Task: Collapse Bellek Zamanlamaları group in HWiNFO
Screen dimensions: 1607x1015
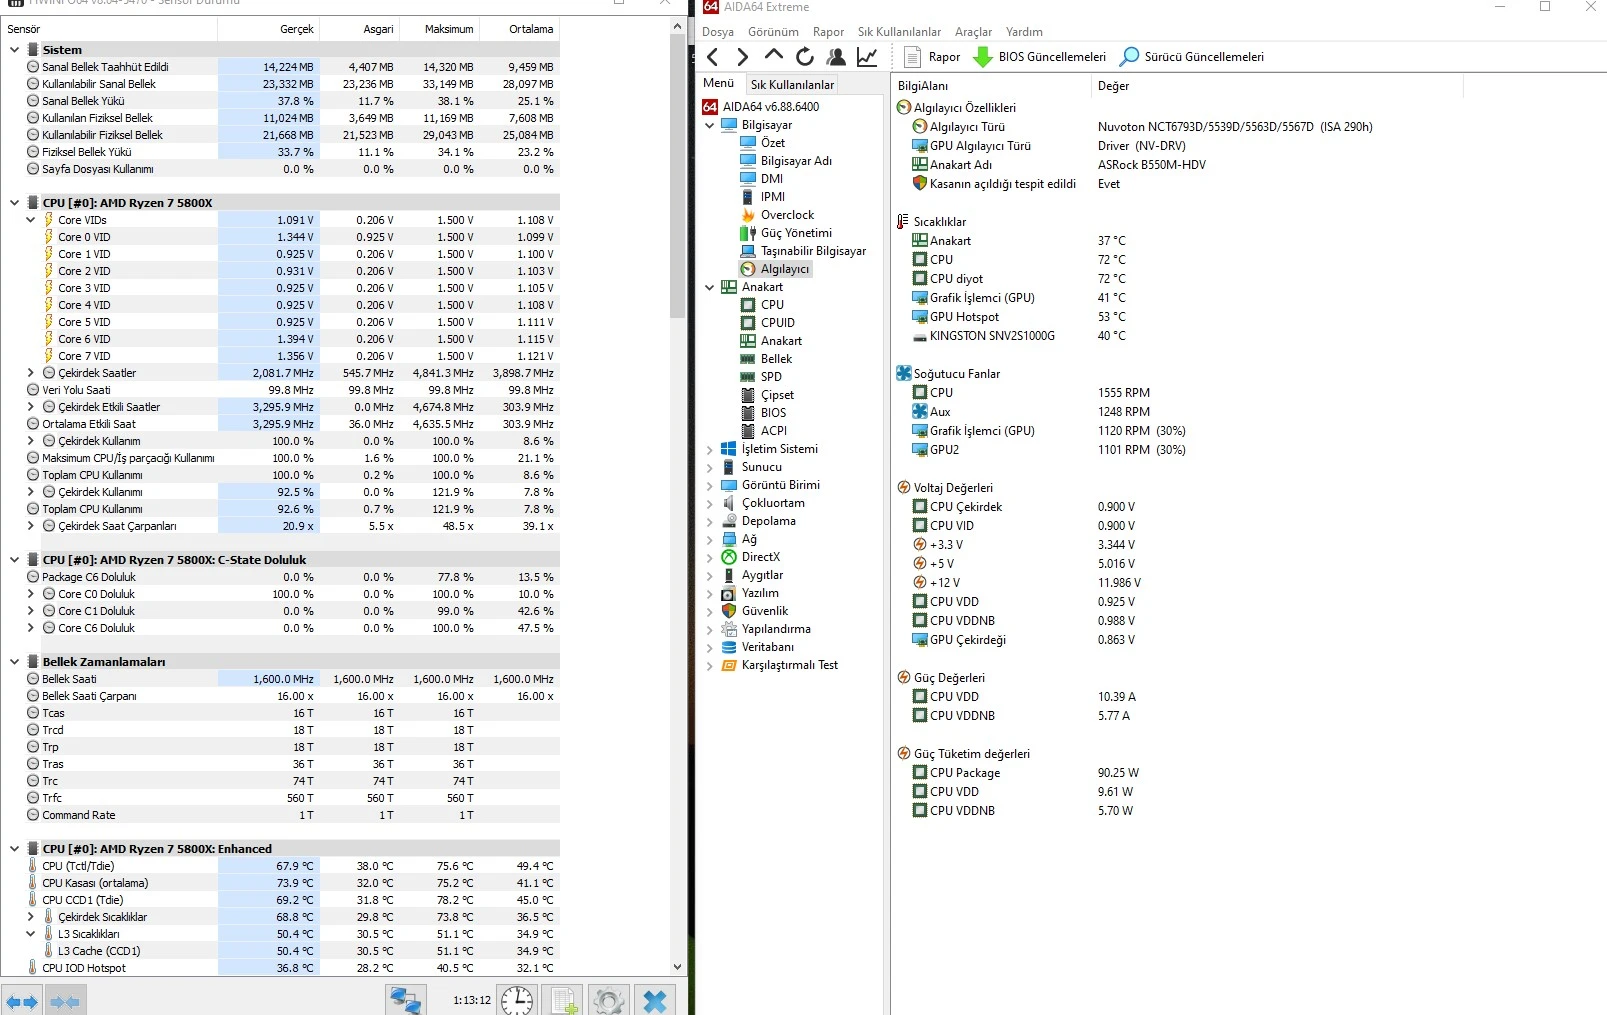Action: [14, 662]
